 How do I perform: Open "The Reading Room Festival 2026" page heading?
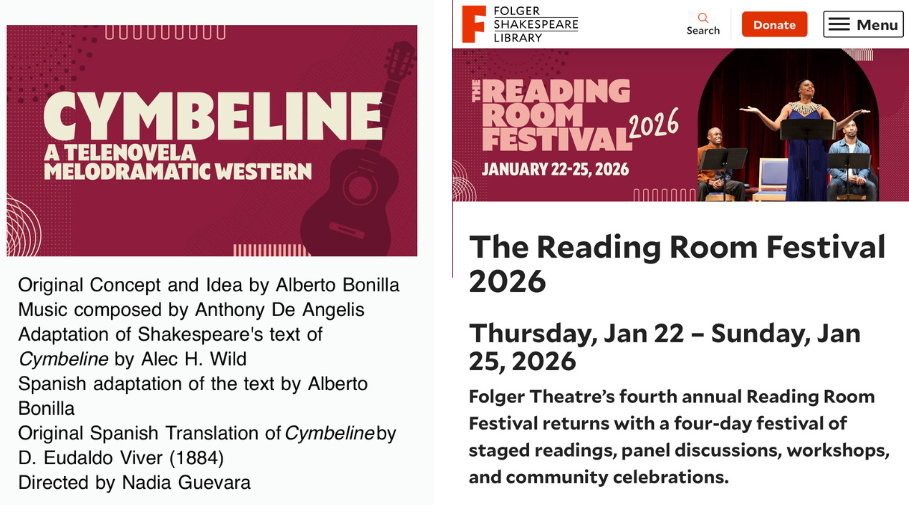[677, 263]
